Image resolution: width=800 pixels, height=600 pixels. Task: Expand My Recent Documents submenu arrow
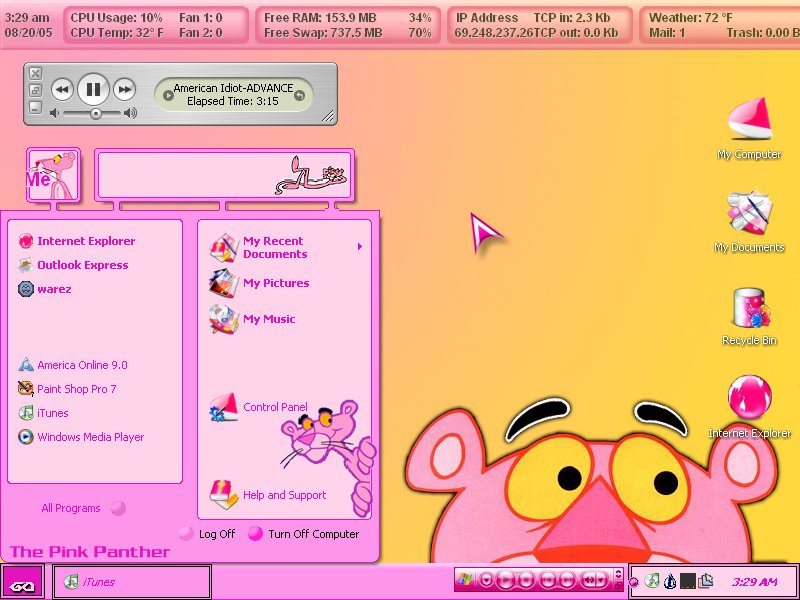pos(360,247)
